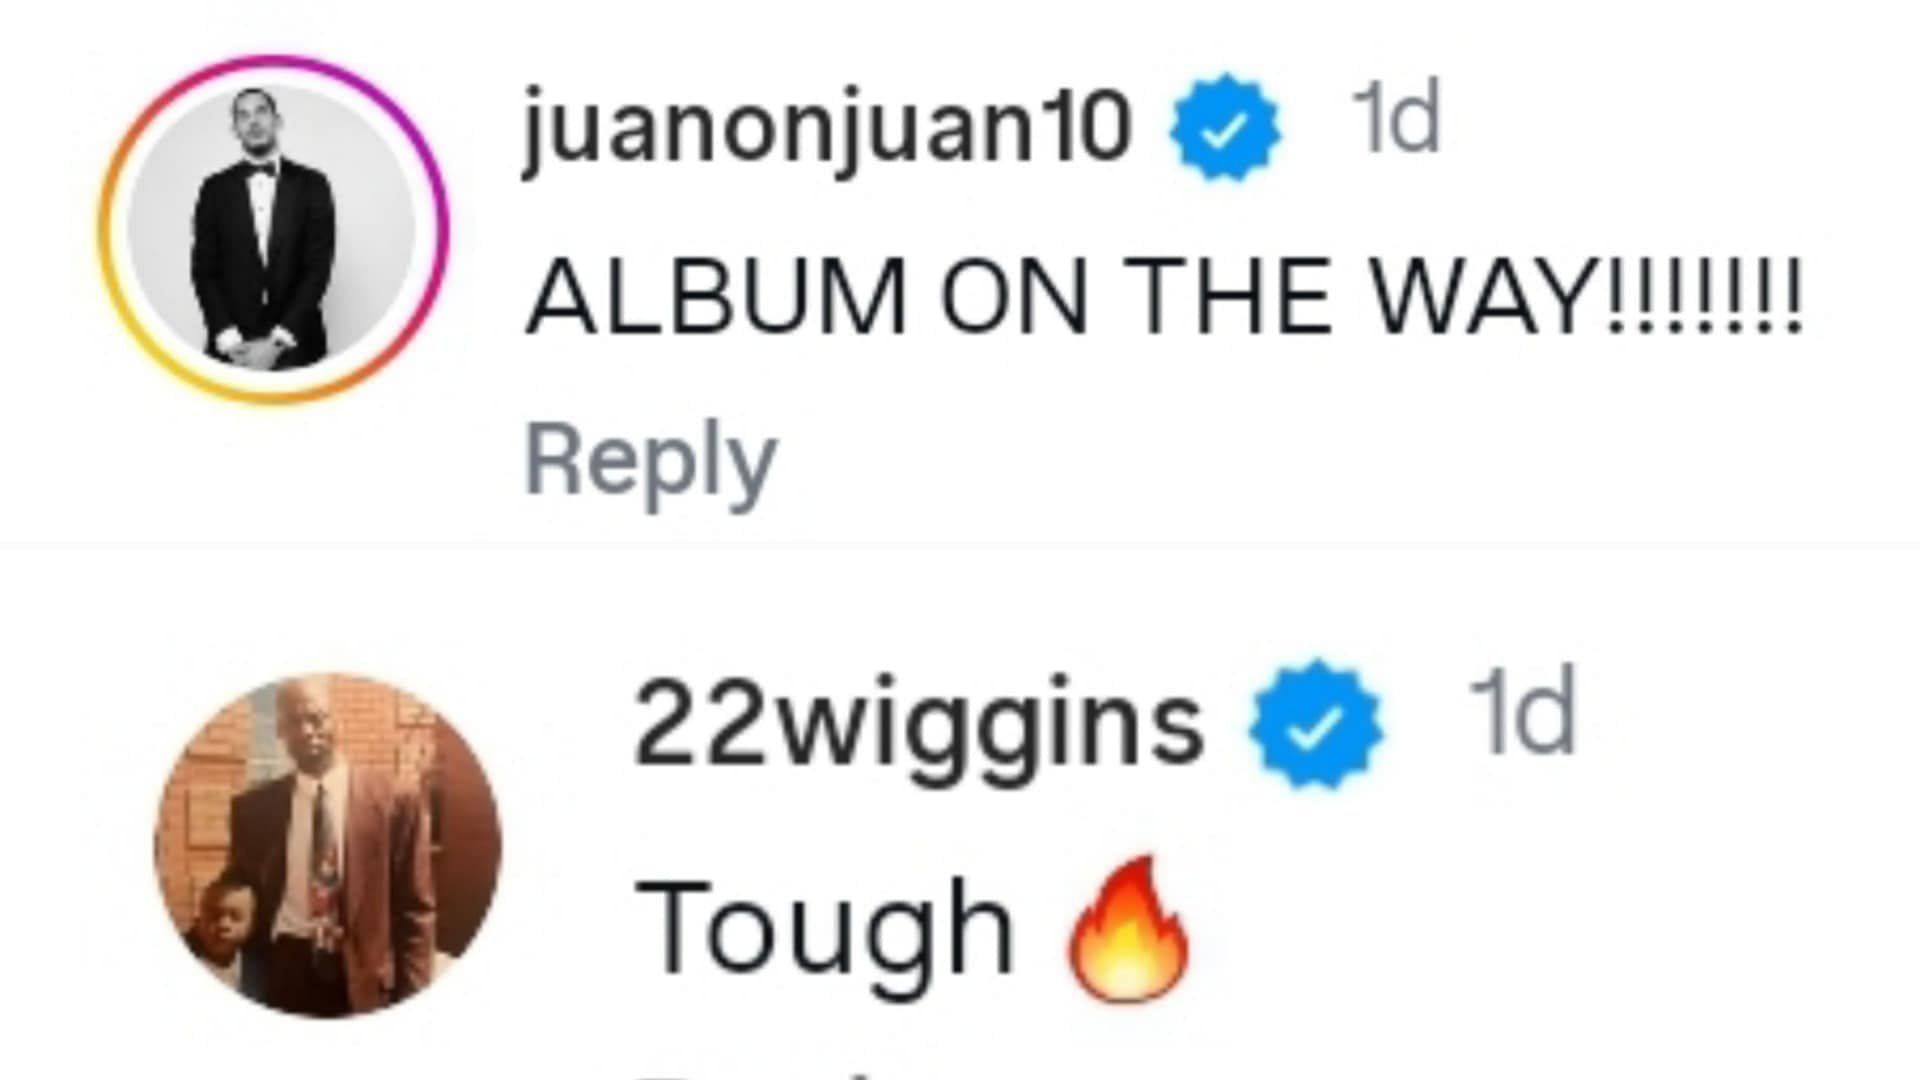Click the verified badge beside 22wiggins
The height and width of the screenshot is (1080, 1920).
point(1316,724)
